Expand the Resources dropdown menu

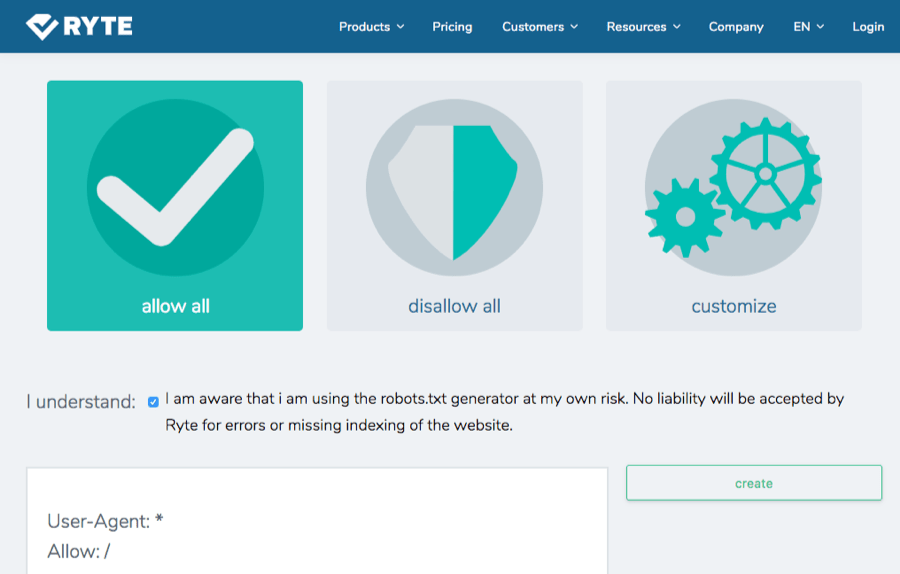point(643,27)
